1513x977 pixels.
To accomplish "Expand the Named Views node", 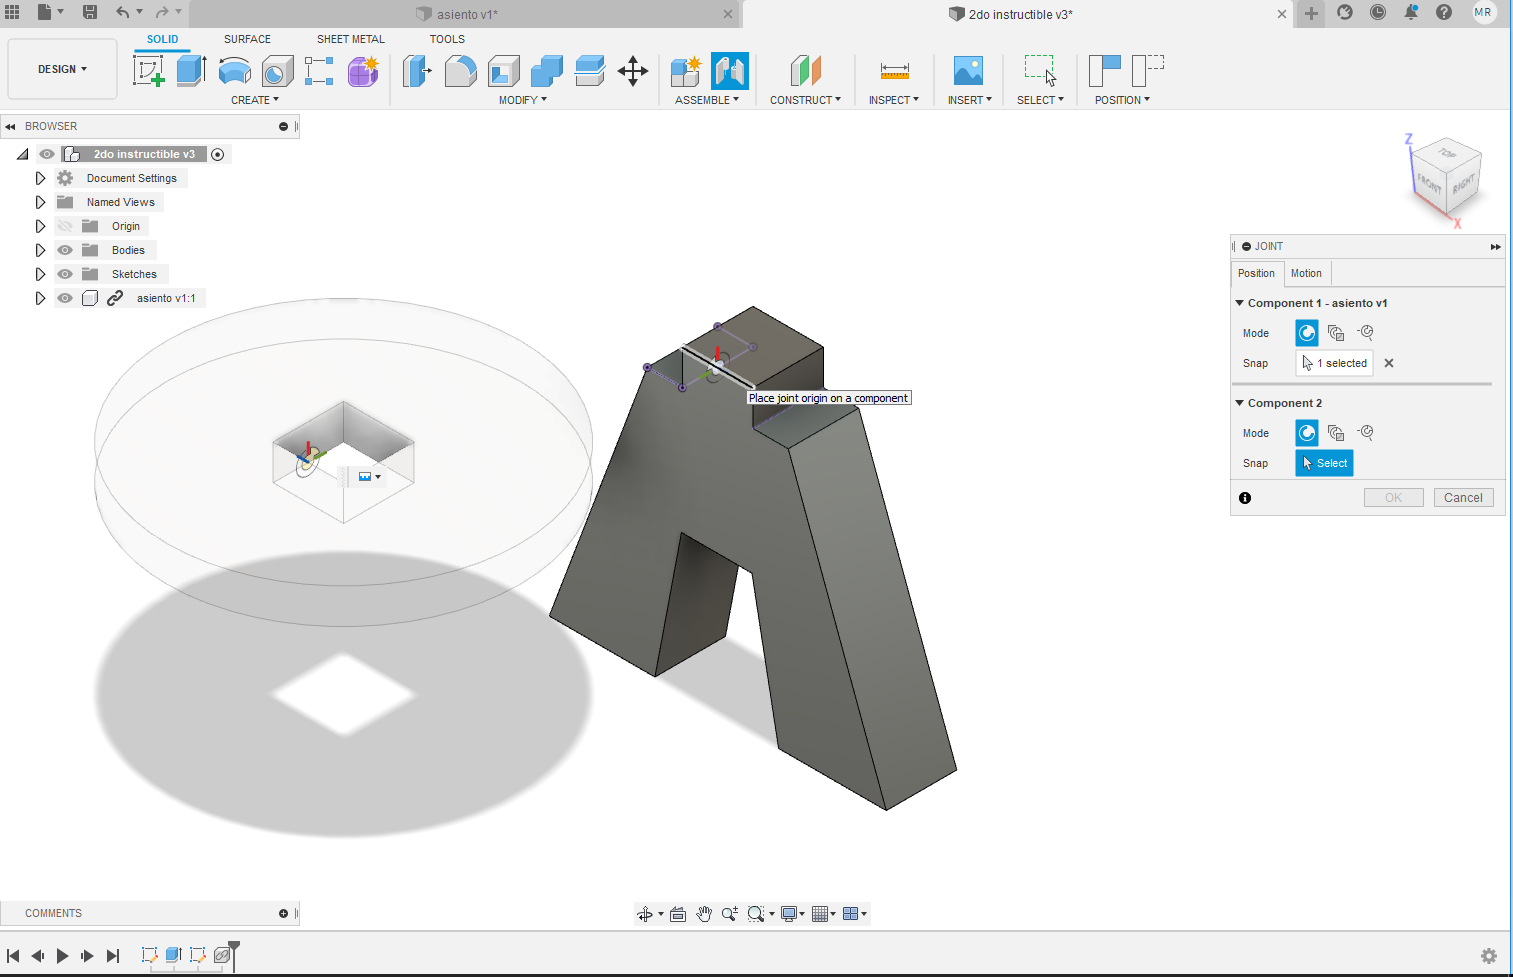I will coord(40,202).
